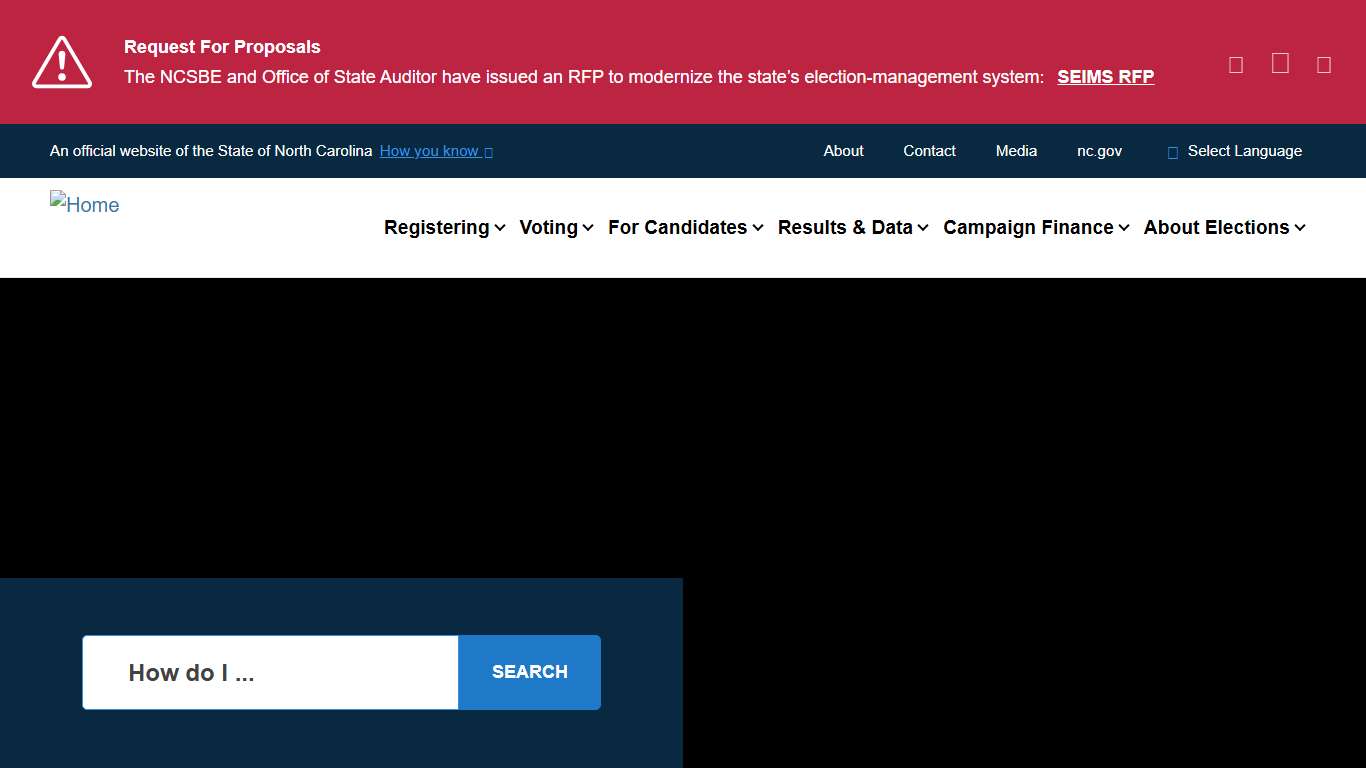Screen dimensions: 1366x768
Task: Open the About Elections dropdown
Action: 1224,227
